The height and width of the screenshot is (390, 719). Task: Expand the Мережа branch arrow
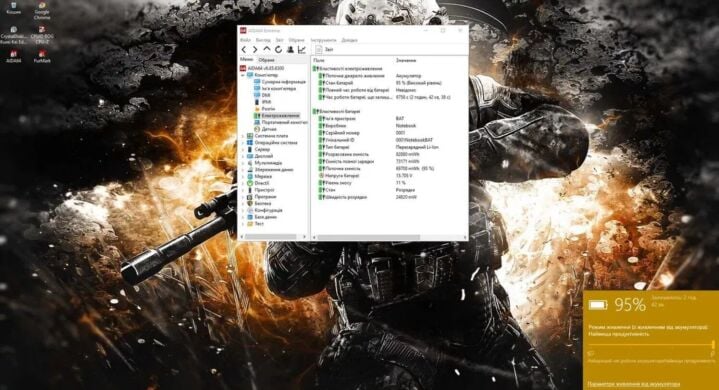point(243,176)
